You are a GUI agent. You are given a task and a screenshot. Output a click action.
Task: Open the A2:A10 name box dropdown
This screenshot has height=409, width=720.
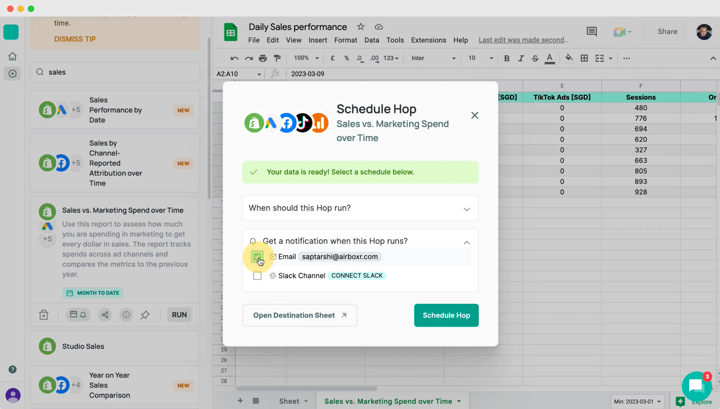[259, 74]
